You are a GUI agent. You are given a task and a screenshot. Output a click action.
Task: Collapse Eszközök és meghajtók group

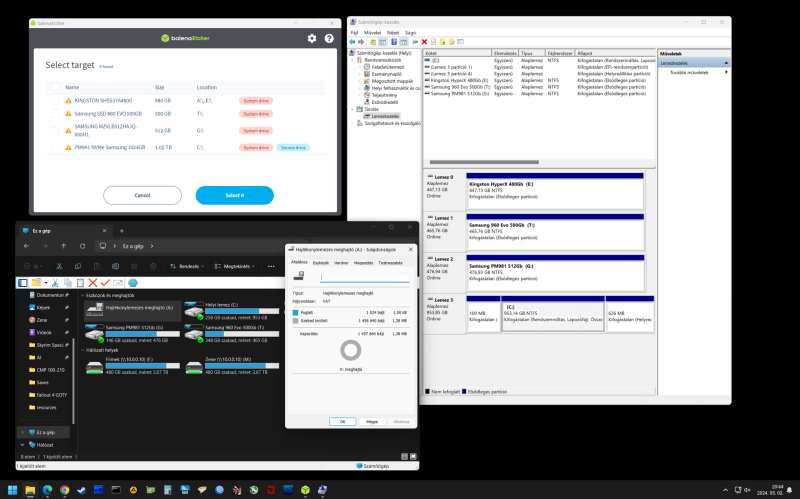pyautogui.click(x=83, y=295)
